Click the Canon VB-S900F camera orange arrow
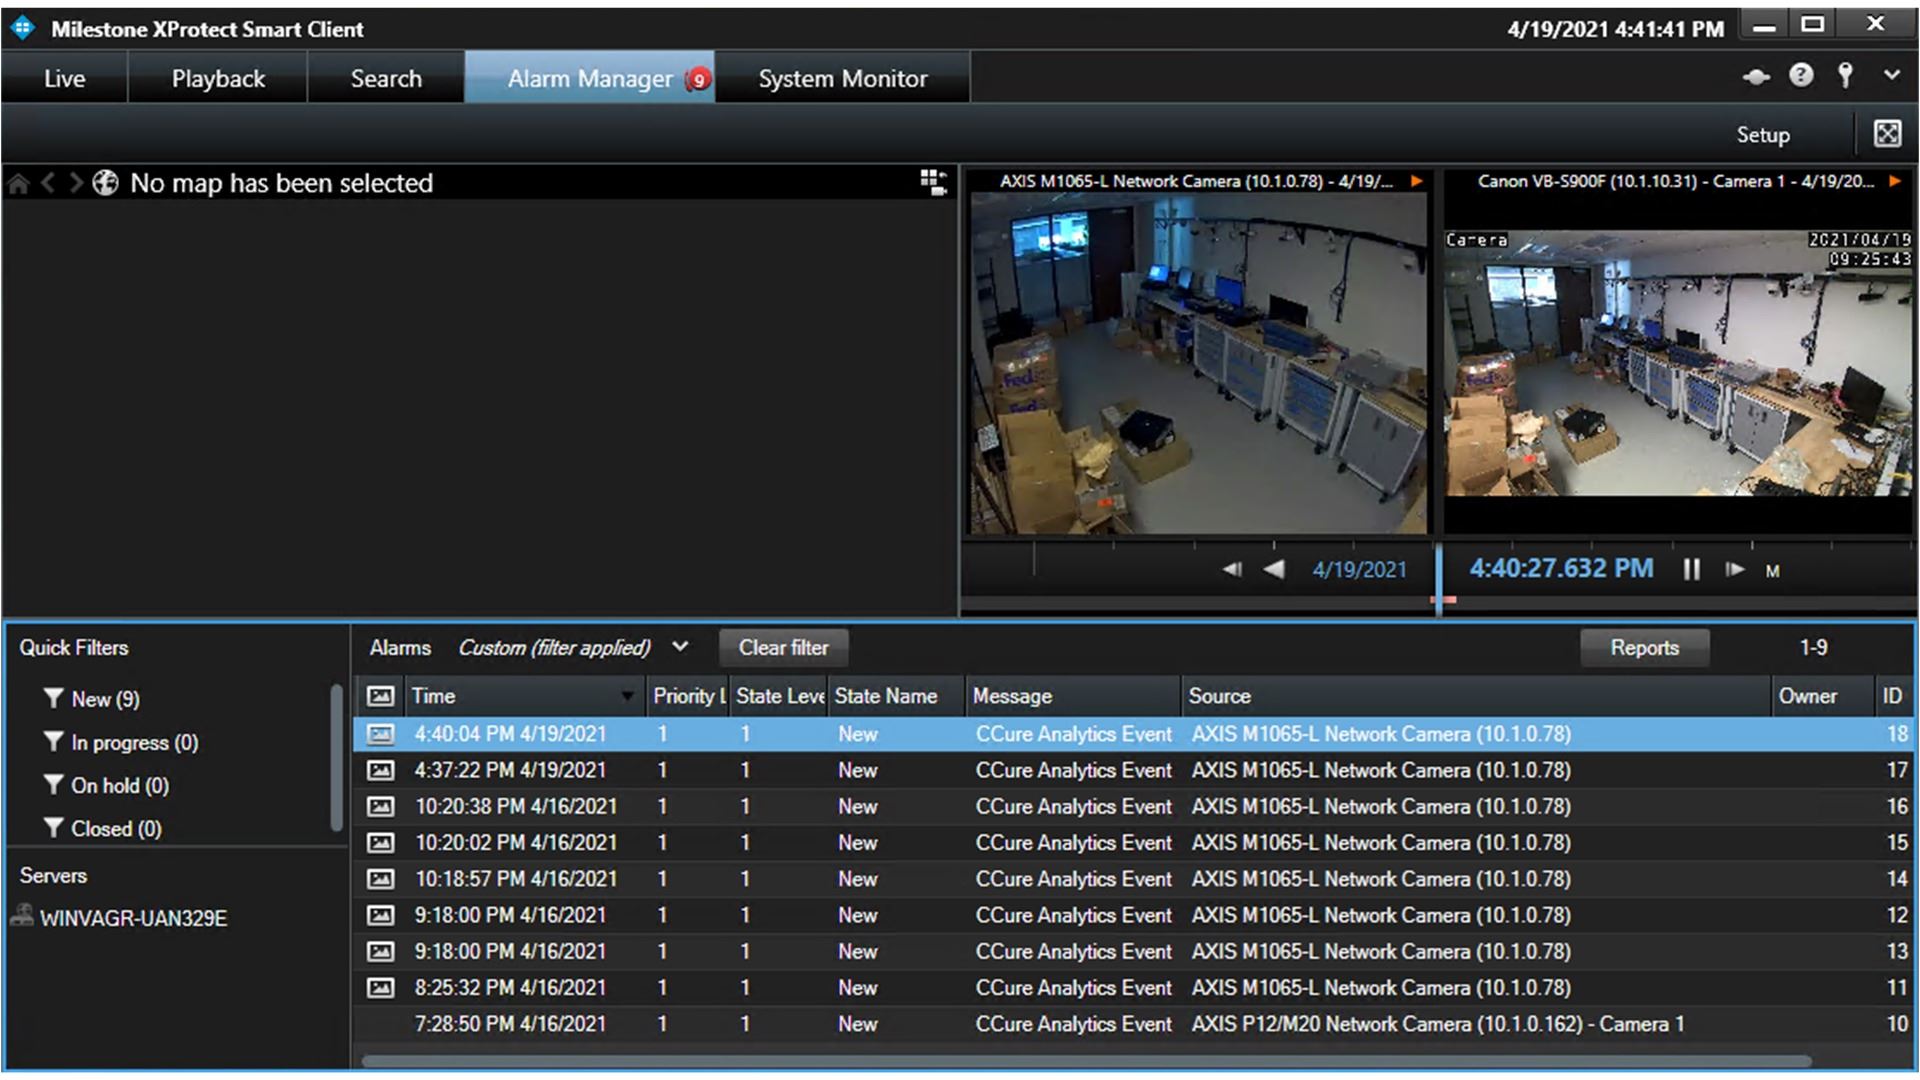 (x=1894, y=181)
